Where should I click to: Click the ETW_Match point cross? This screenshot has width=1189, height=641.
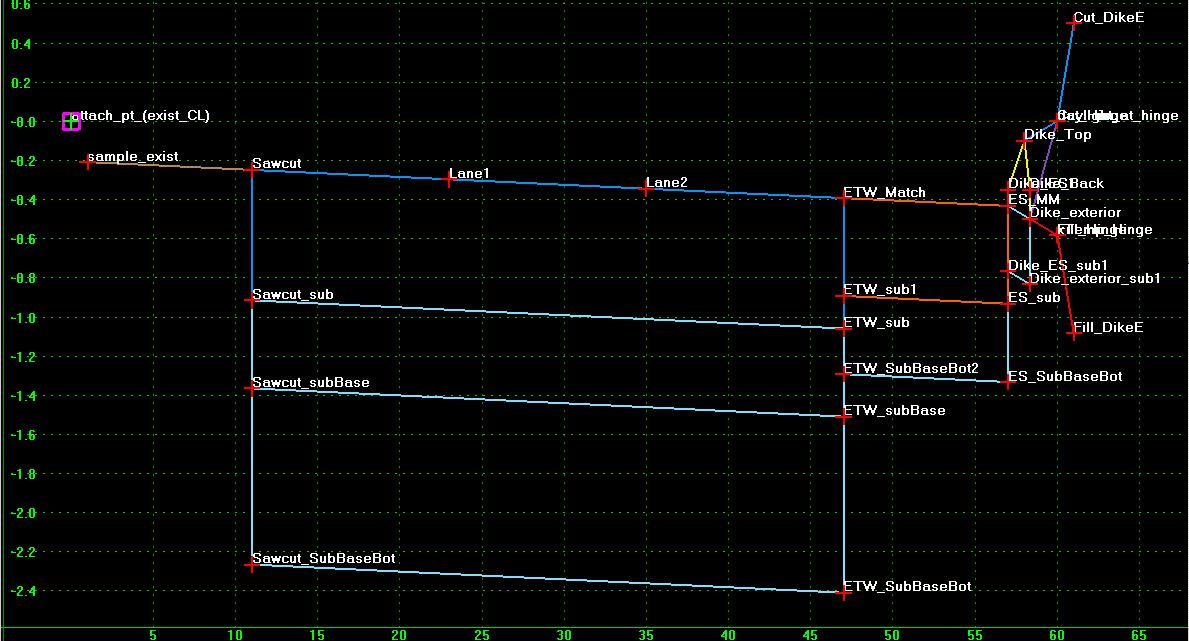[843, 198]
